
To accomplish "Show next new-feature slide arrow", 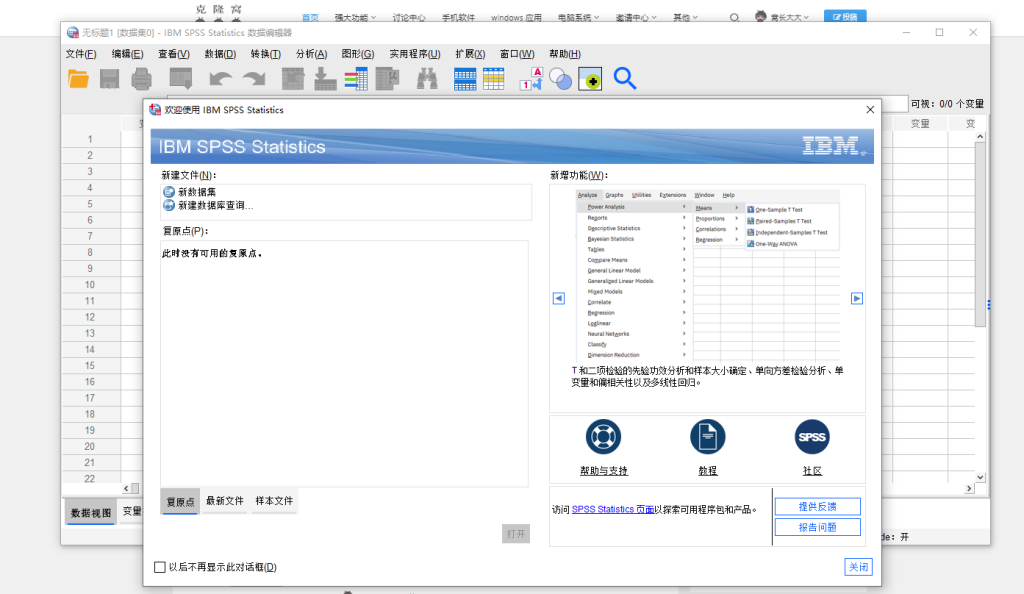I will [857, 298].
